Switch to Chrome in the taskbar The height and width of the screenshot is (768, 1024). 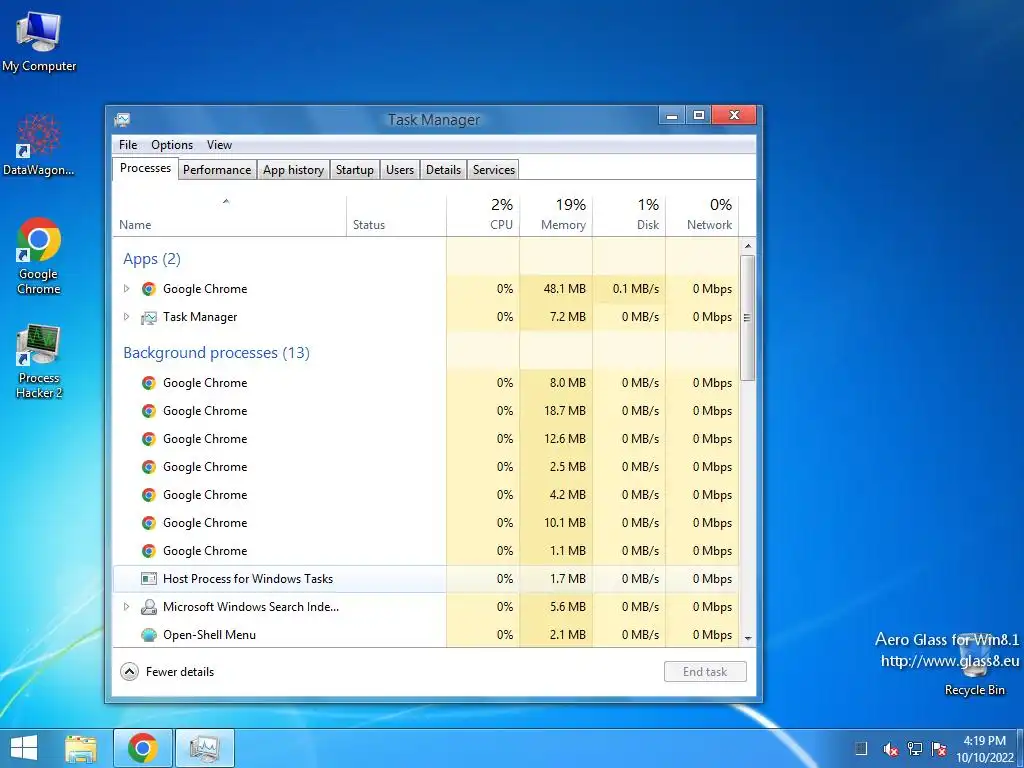click(143, 748)
